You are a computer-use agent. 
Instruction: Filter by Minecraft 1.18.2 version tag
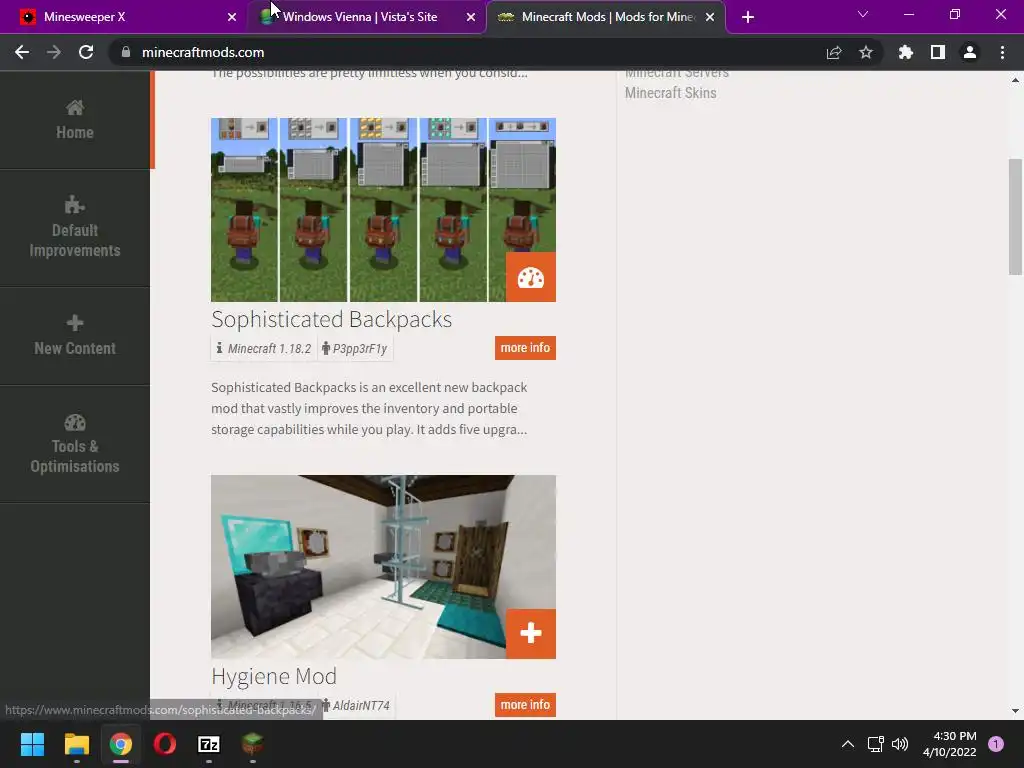point(264,348)
